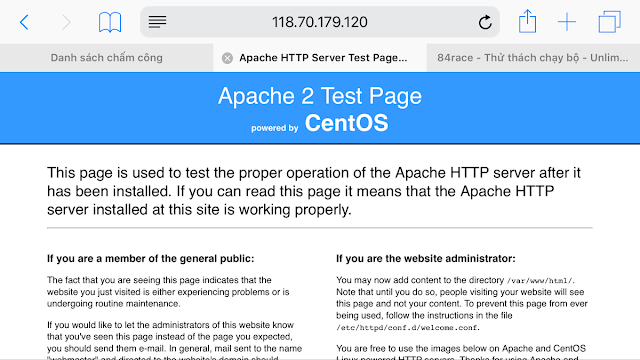The height and width of the screenshot is (360, 640).
Task: Show all tabs overview icon
Action: tap(609, 22)
